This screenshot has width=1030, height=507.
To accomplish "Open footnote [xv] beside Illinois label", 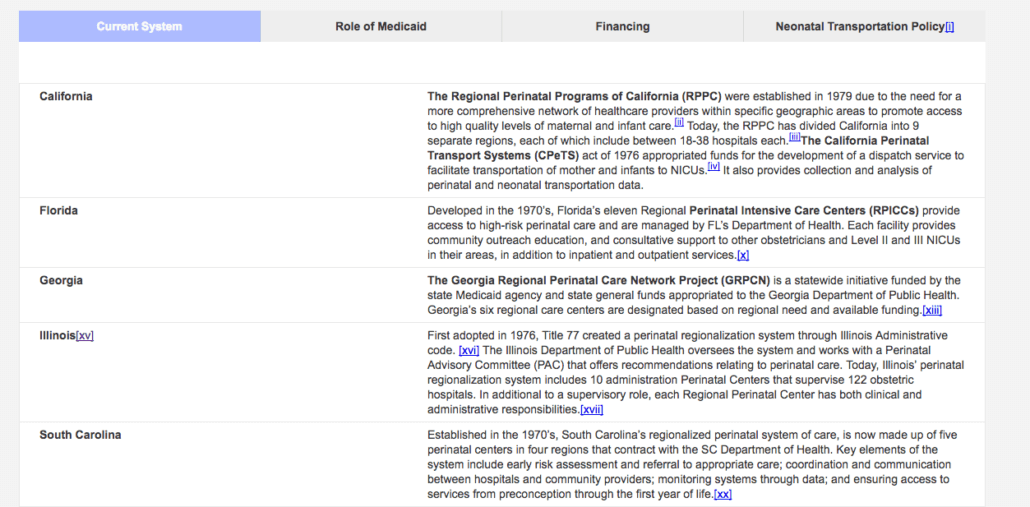I will (85, 335).
